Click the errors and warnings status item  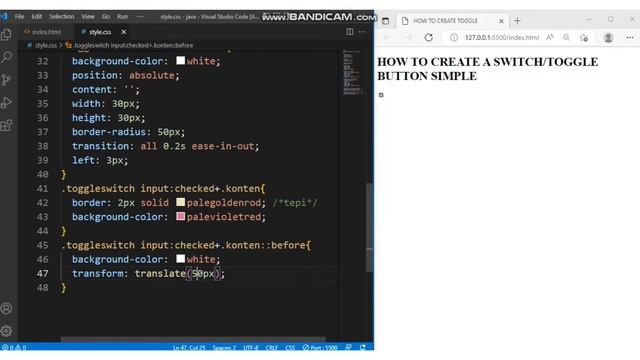(14, 347)
